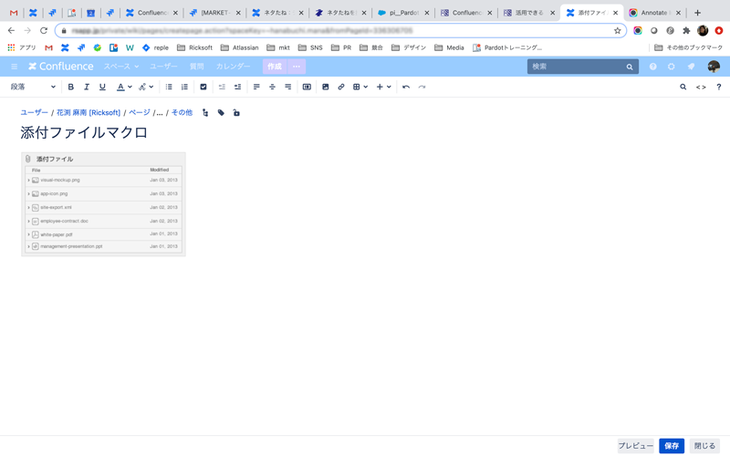Open page labels tag icon
730x456 pixels.
[x=221, y=113]
